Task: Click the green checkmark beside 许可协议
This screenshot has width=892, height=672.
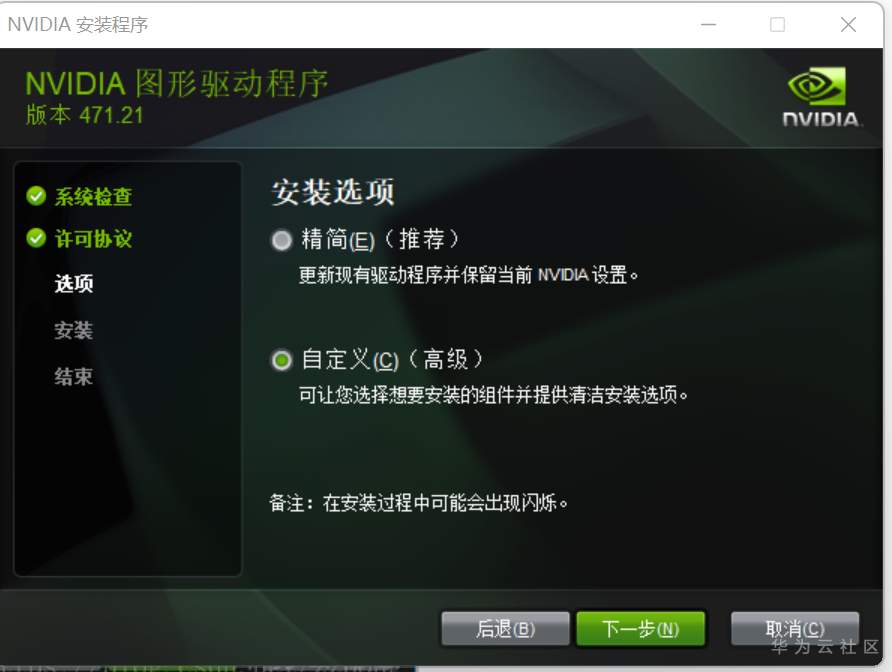Action: click(x=36, y=238)
